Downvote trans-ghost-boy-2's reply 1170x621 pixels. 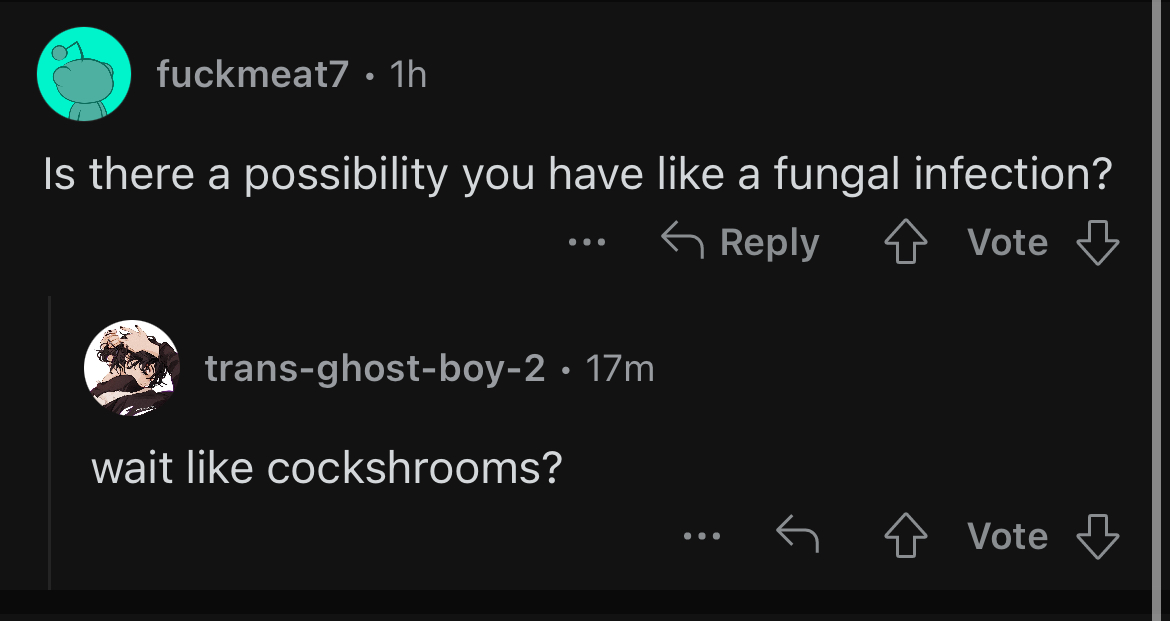[1098, 536]
